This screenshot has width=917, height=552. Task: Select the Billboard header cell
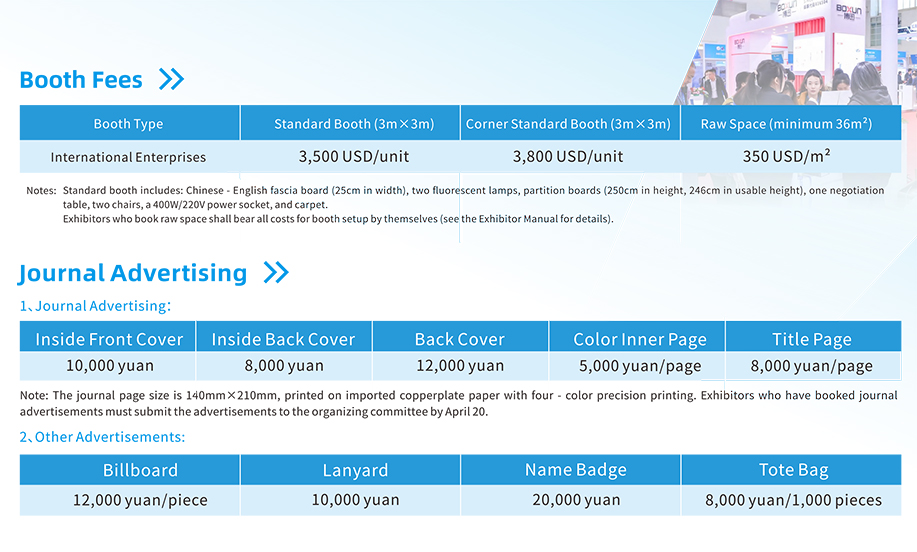pyautogui.click(x=140, y=470)
